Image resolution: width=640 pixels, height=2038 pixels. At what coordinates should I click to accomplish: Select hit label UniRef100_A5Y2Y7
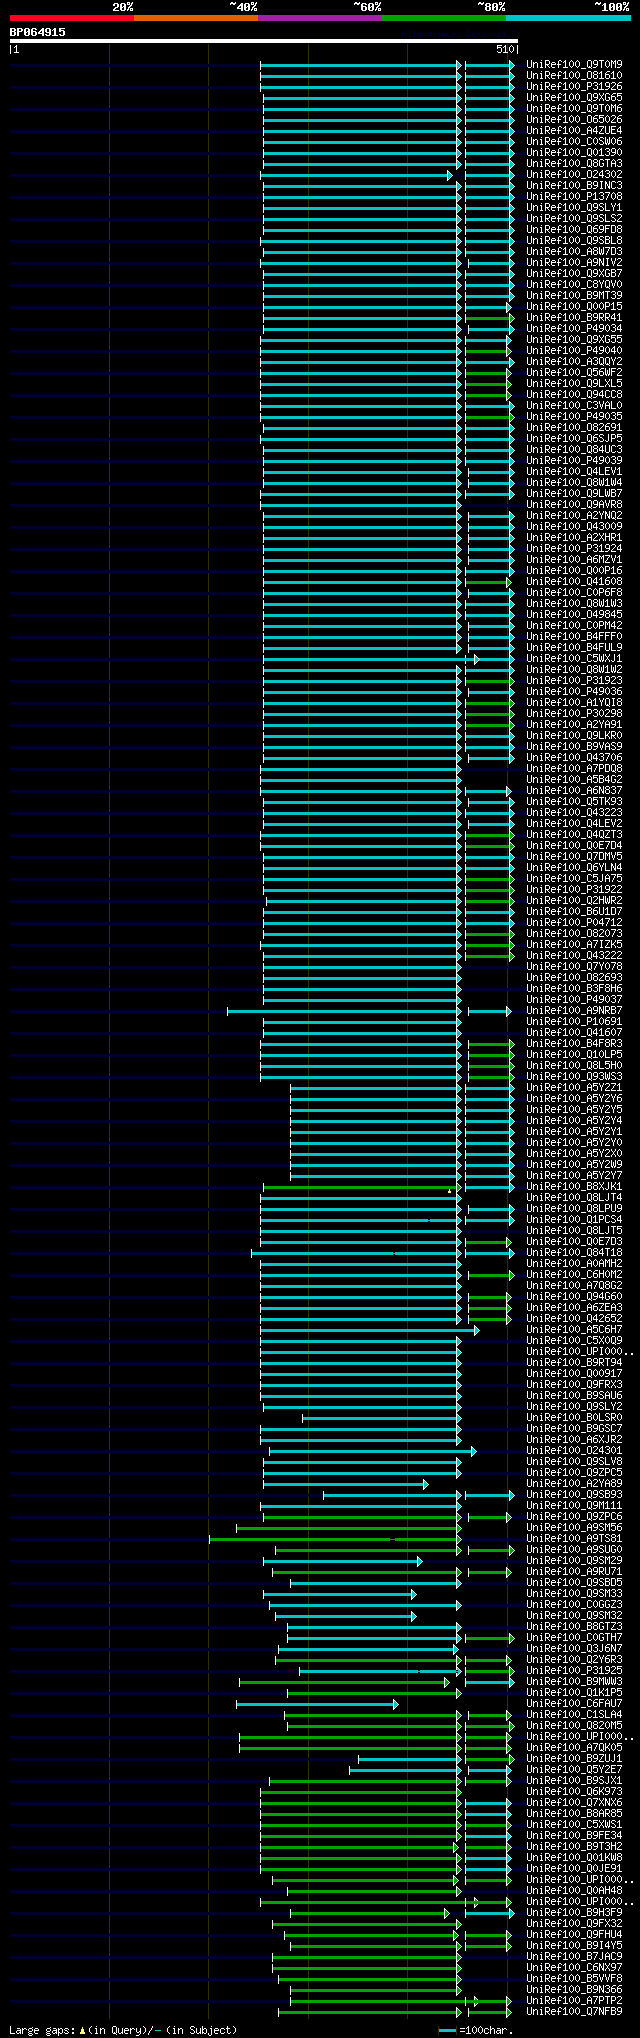574,1175
